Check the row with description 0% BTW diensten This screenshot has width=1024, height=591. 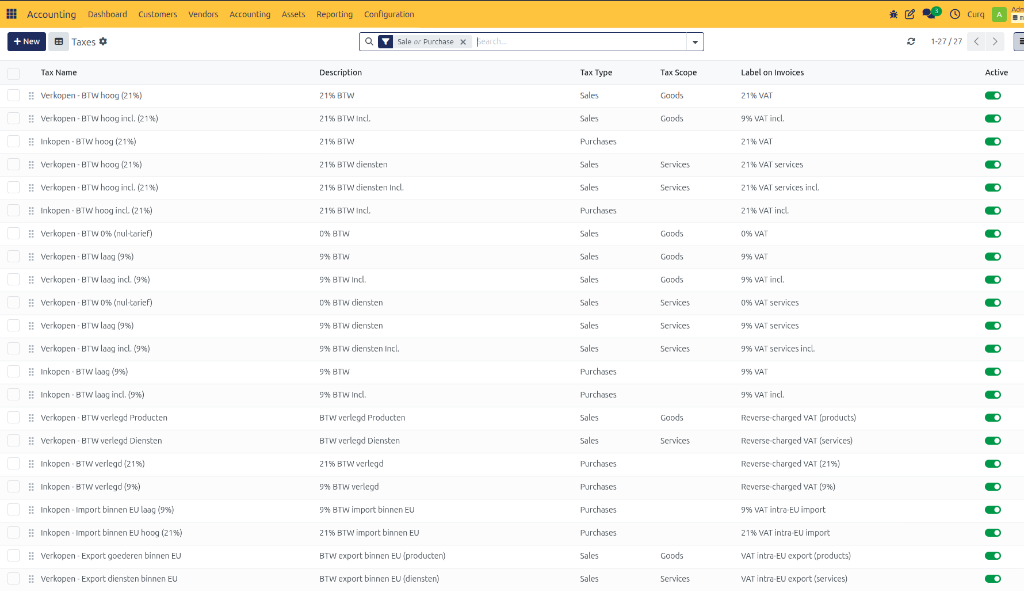point(14,302)
